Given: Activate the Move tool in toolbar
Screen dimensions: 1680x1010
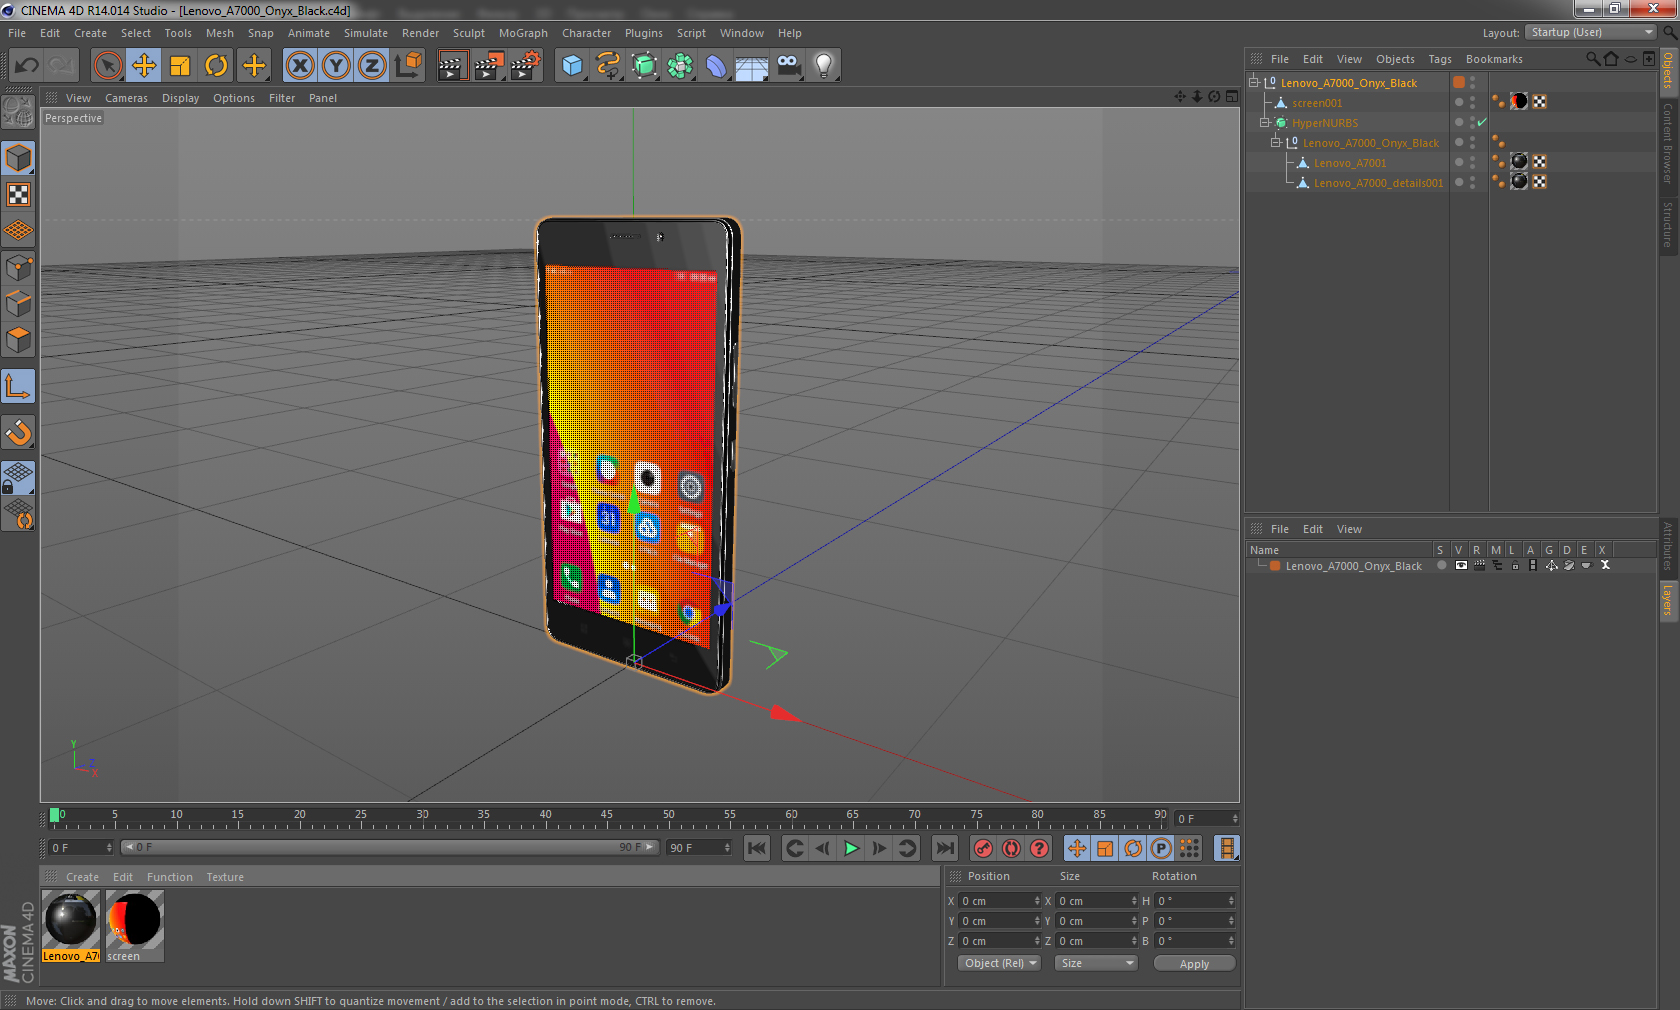Looking at the screenshot, I should (144, 66).
